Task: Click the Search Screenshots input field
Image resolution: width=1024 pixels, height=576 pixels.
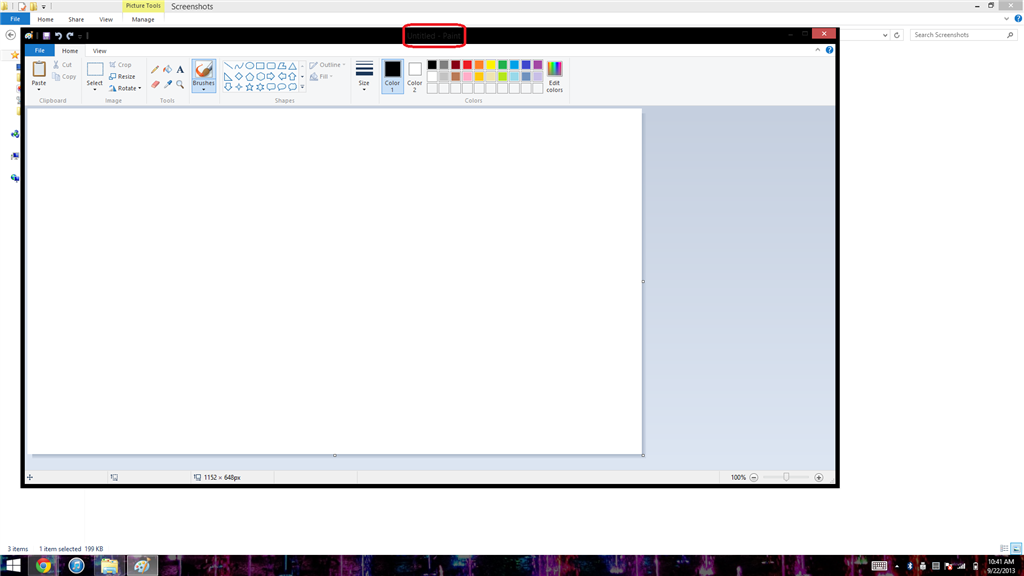Action: 963,35
